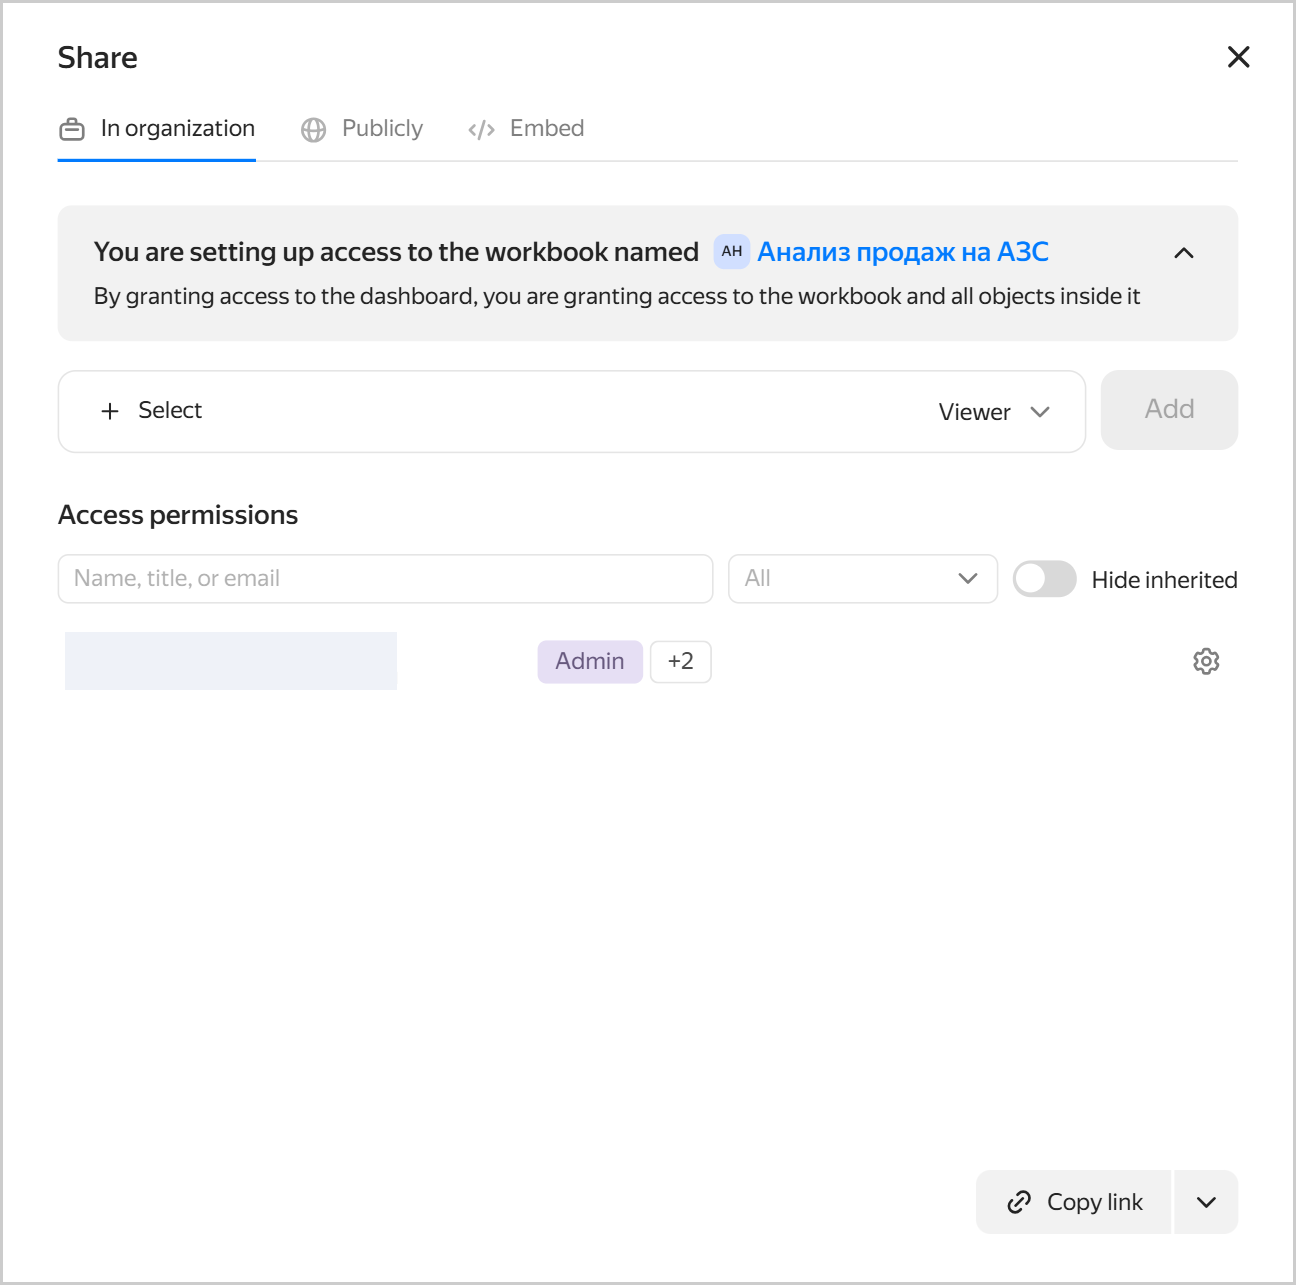1296x1285 pixels.
Task: Switch to the Publicly tab
Action: coord(362,129)
